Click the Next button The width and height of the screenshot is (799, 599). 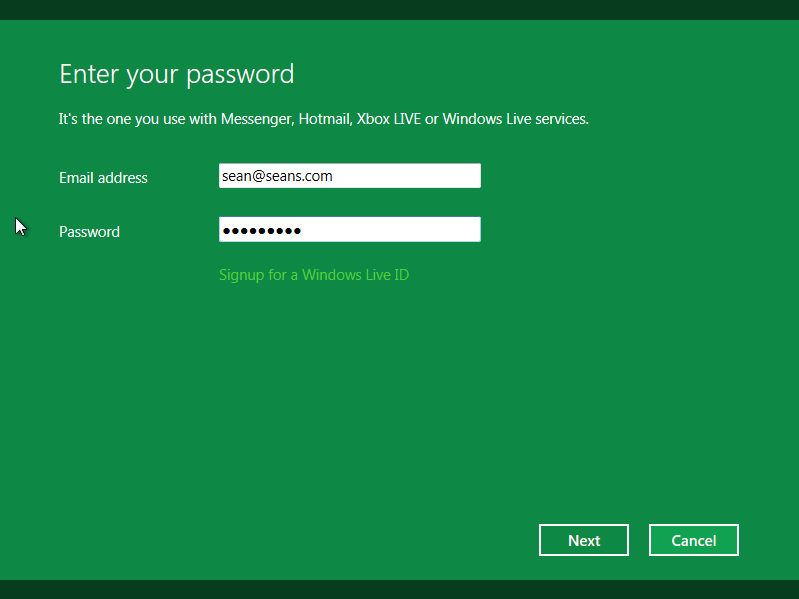(x=584, y=540)
